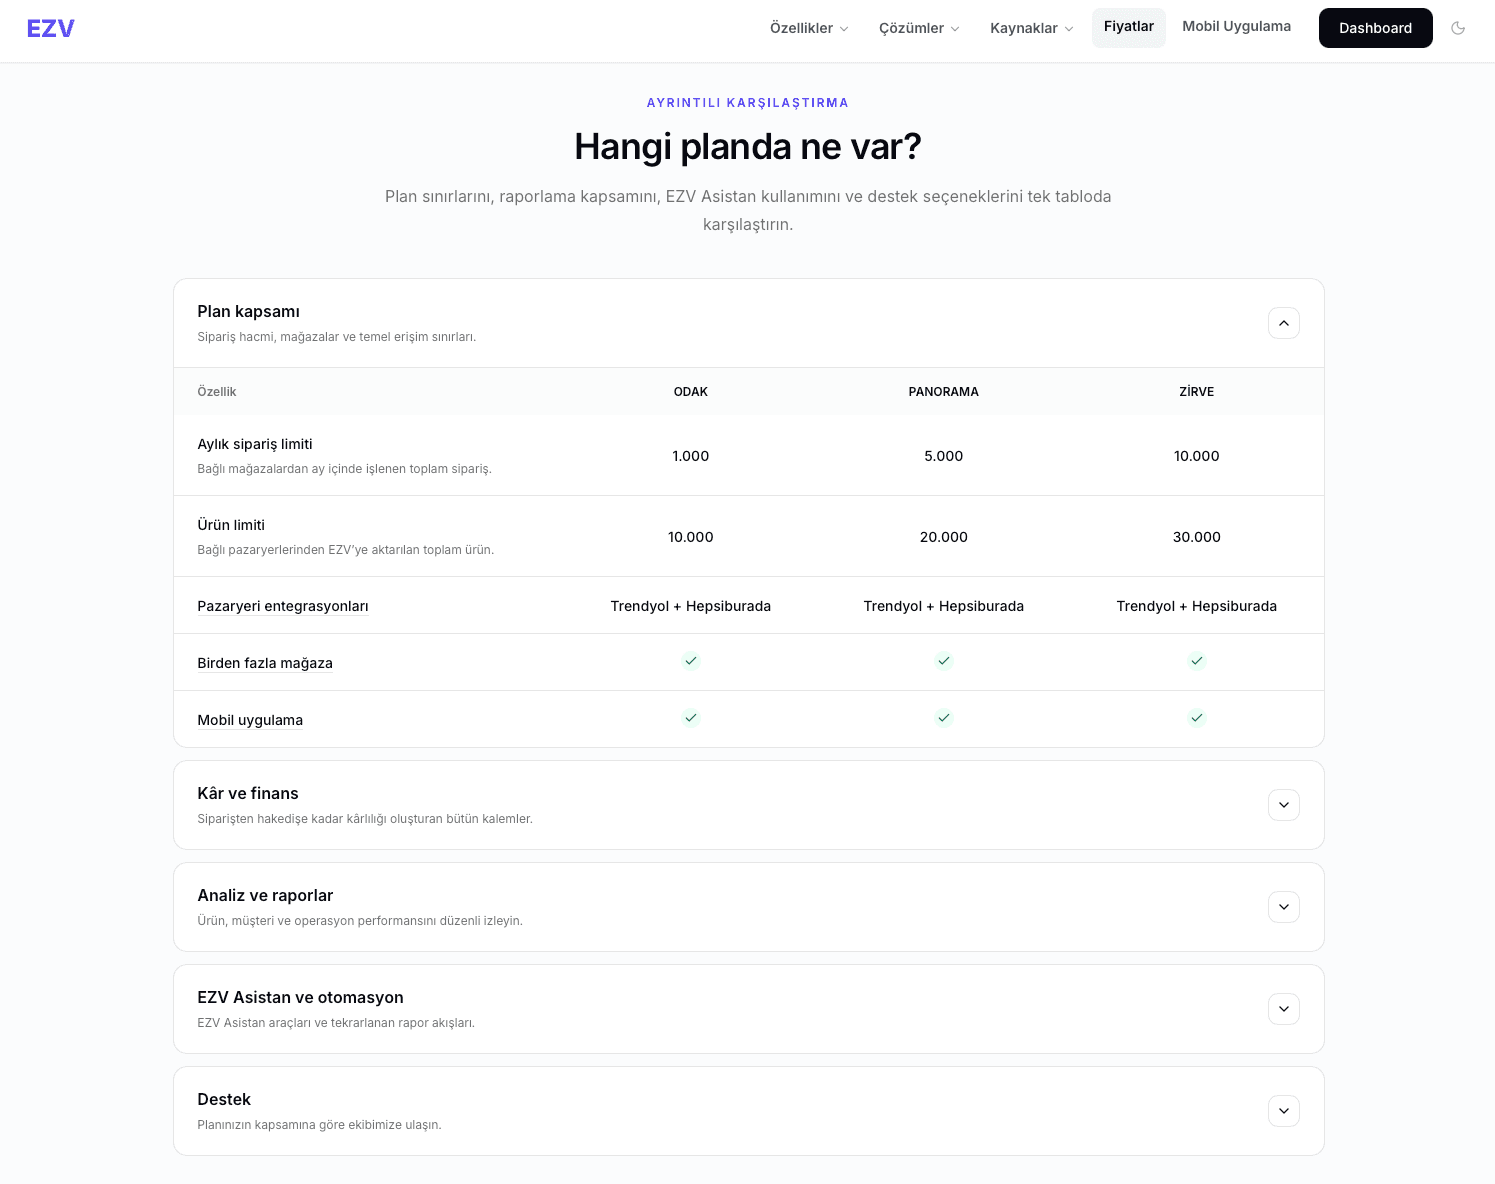The image size is (1495, 1184).
Task: Click the Birden fazla mağaza feature label
Action: 265,663
